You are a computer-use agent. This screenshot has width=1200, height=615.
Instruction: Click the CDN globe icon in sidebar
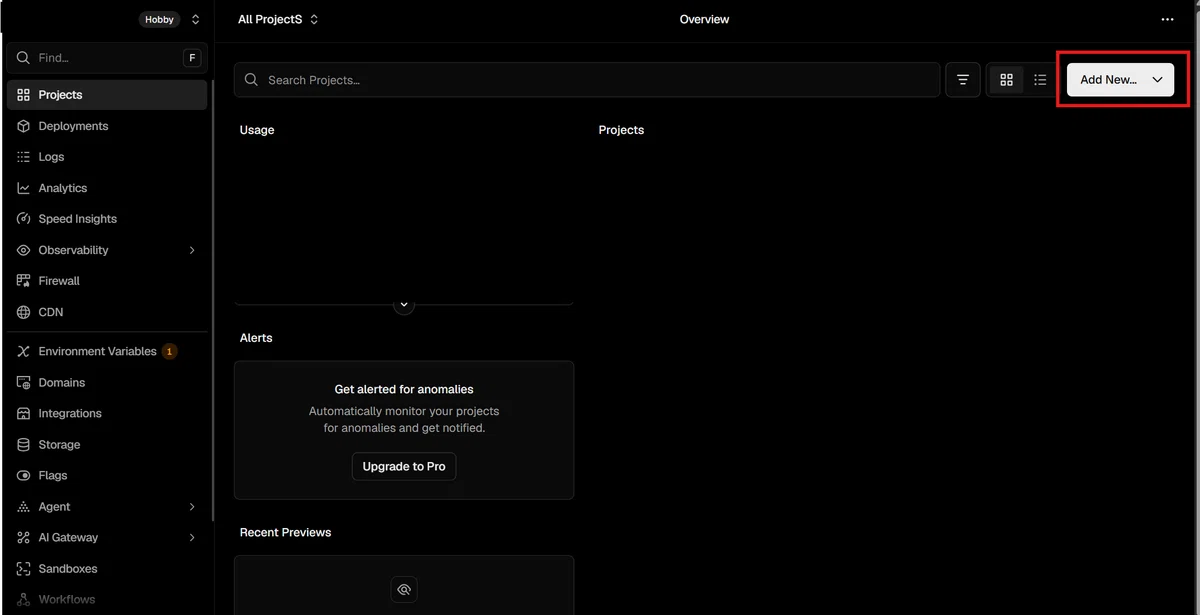(x=24, y=312)
